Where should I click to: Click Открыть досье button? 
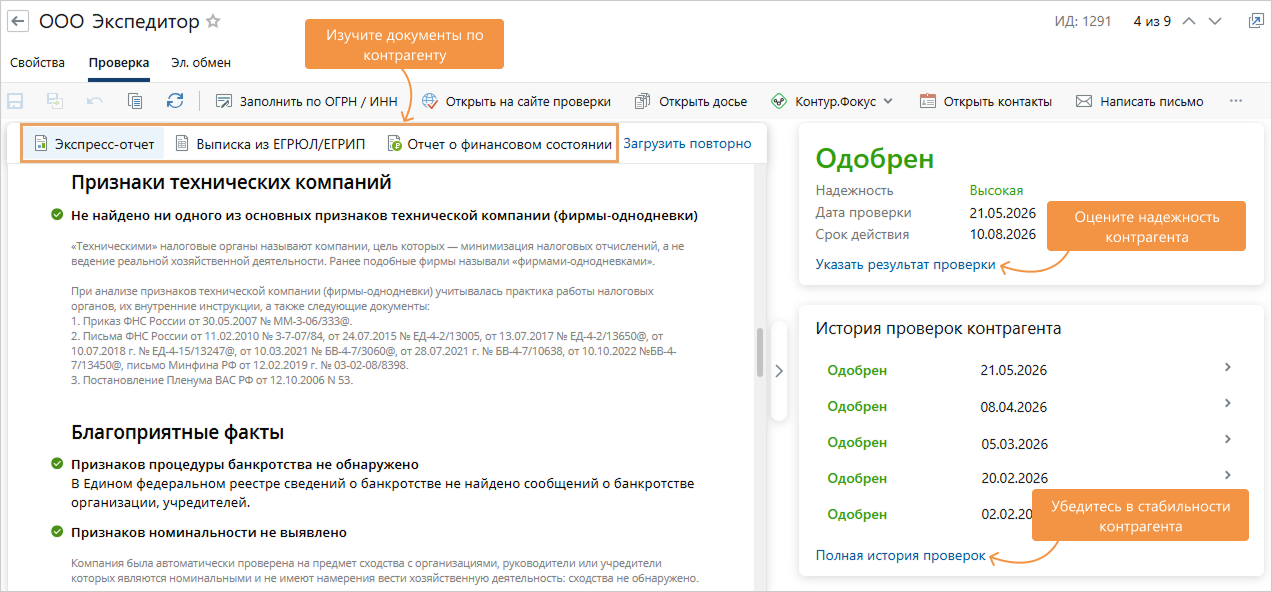coord(691,101)
